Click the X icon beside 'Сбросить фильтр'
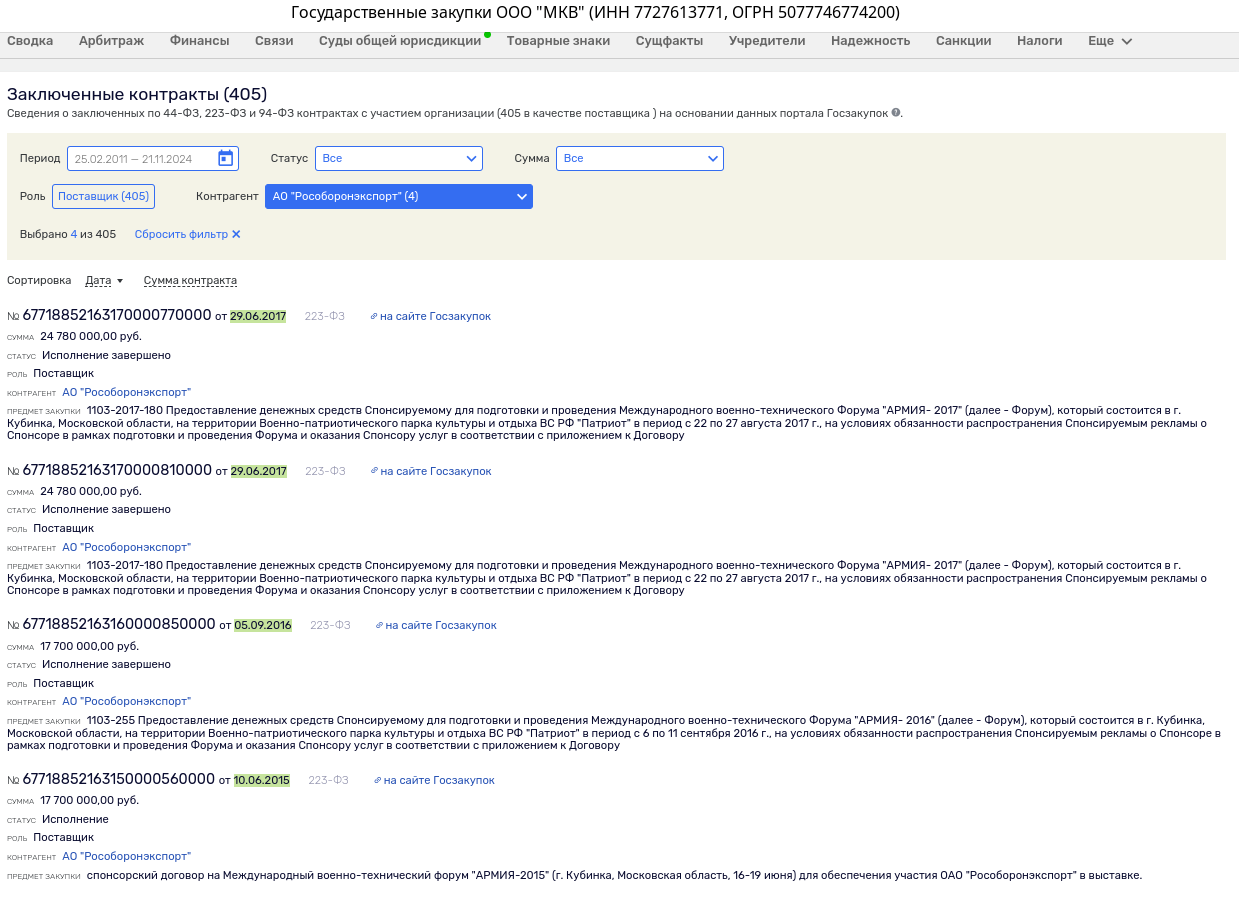Image resolution: width=1239 pixels, height=906 pixels. coord(236,234)
